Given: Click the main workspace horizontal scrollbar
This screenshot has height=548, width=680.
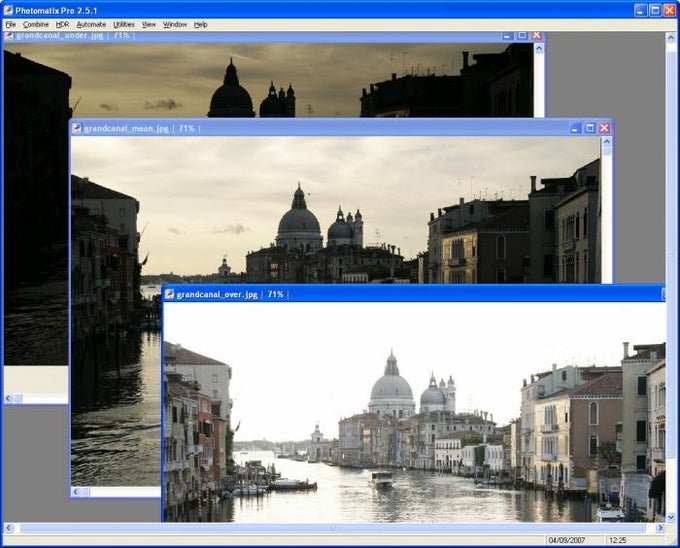Looking at the screenshot, I should pos(330,527).
